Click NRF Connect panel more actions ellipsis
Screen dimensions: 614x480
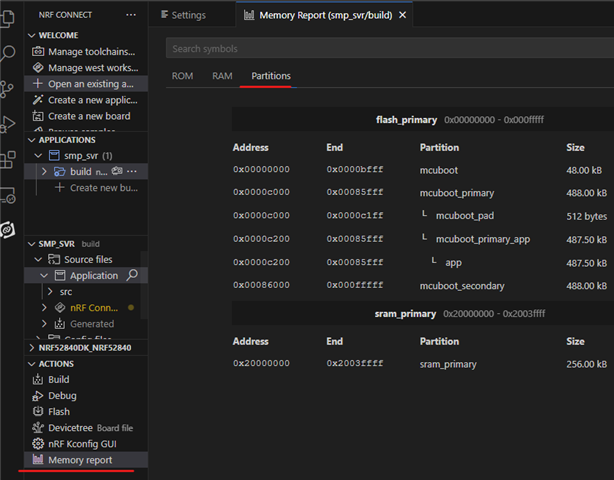[x=131, y=15]
